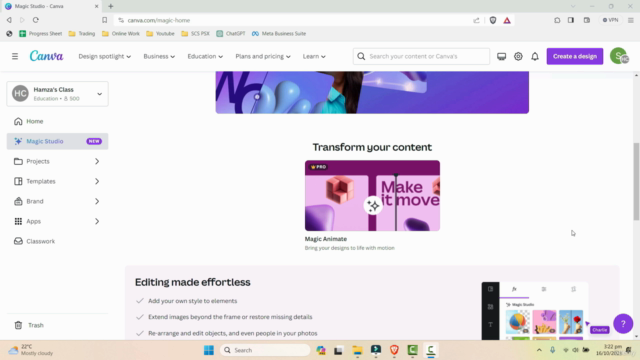
Task: Click the Canva logo
Action: pos(46,56)
